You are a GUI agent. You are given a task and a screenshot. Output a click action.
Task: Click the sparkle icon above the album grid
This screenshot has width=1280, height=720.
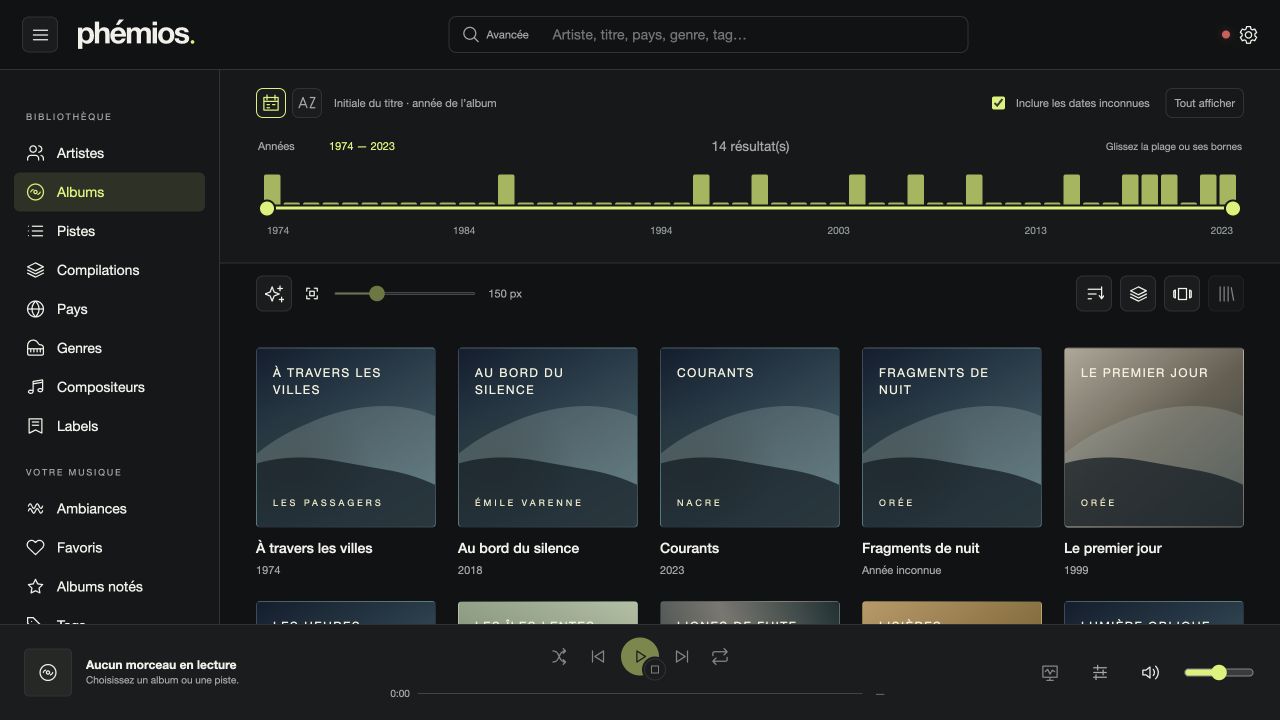(274, 294)
